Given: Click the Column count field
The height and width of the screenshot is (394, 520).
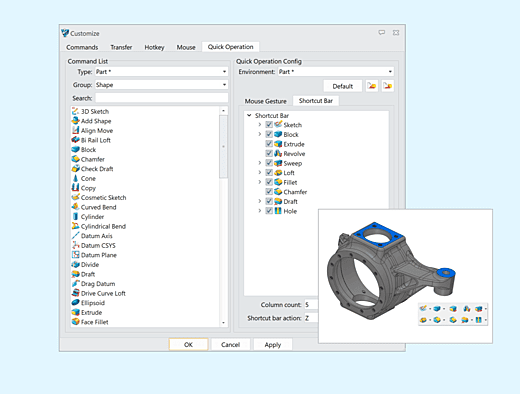Looking at the screenshot, I should coord(311,305).
